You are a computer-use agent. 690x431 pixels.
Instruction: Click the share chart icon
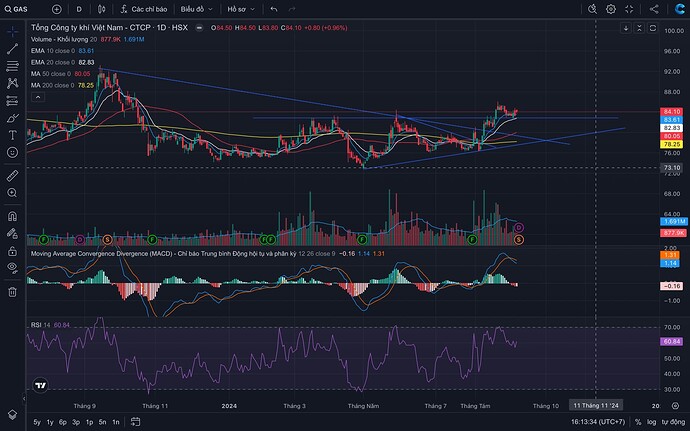[x=654, y=9]
